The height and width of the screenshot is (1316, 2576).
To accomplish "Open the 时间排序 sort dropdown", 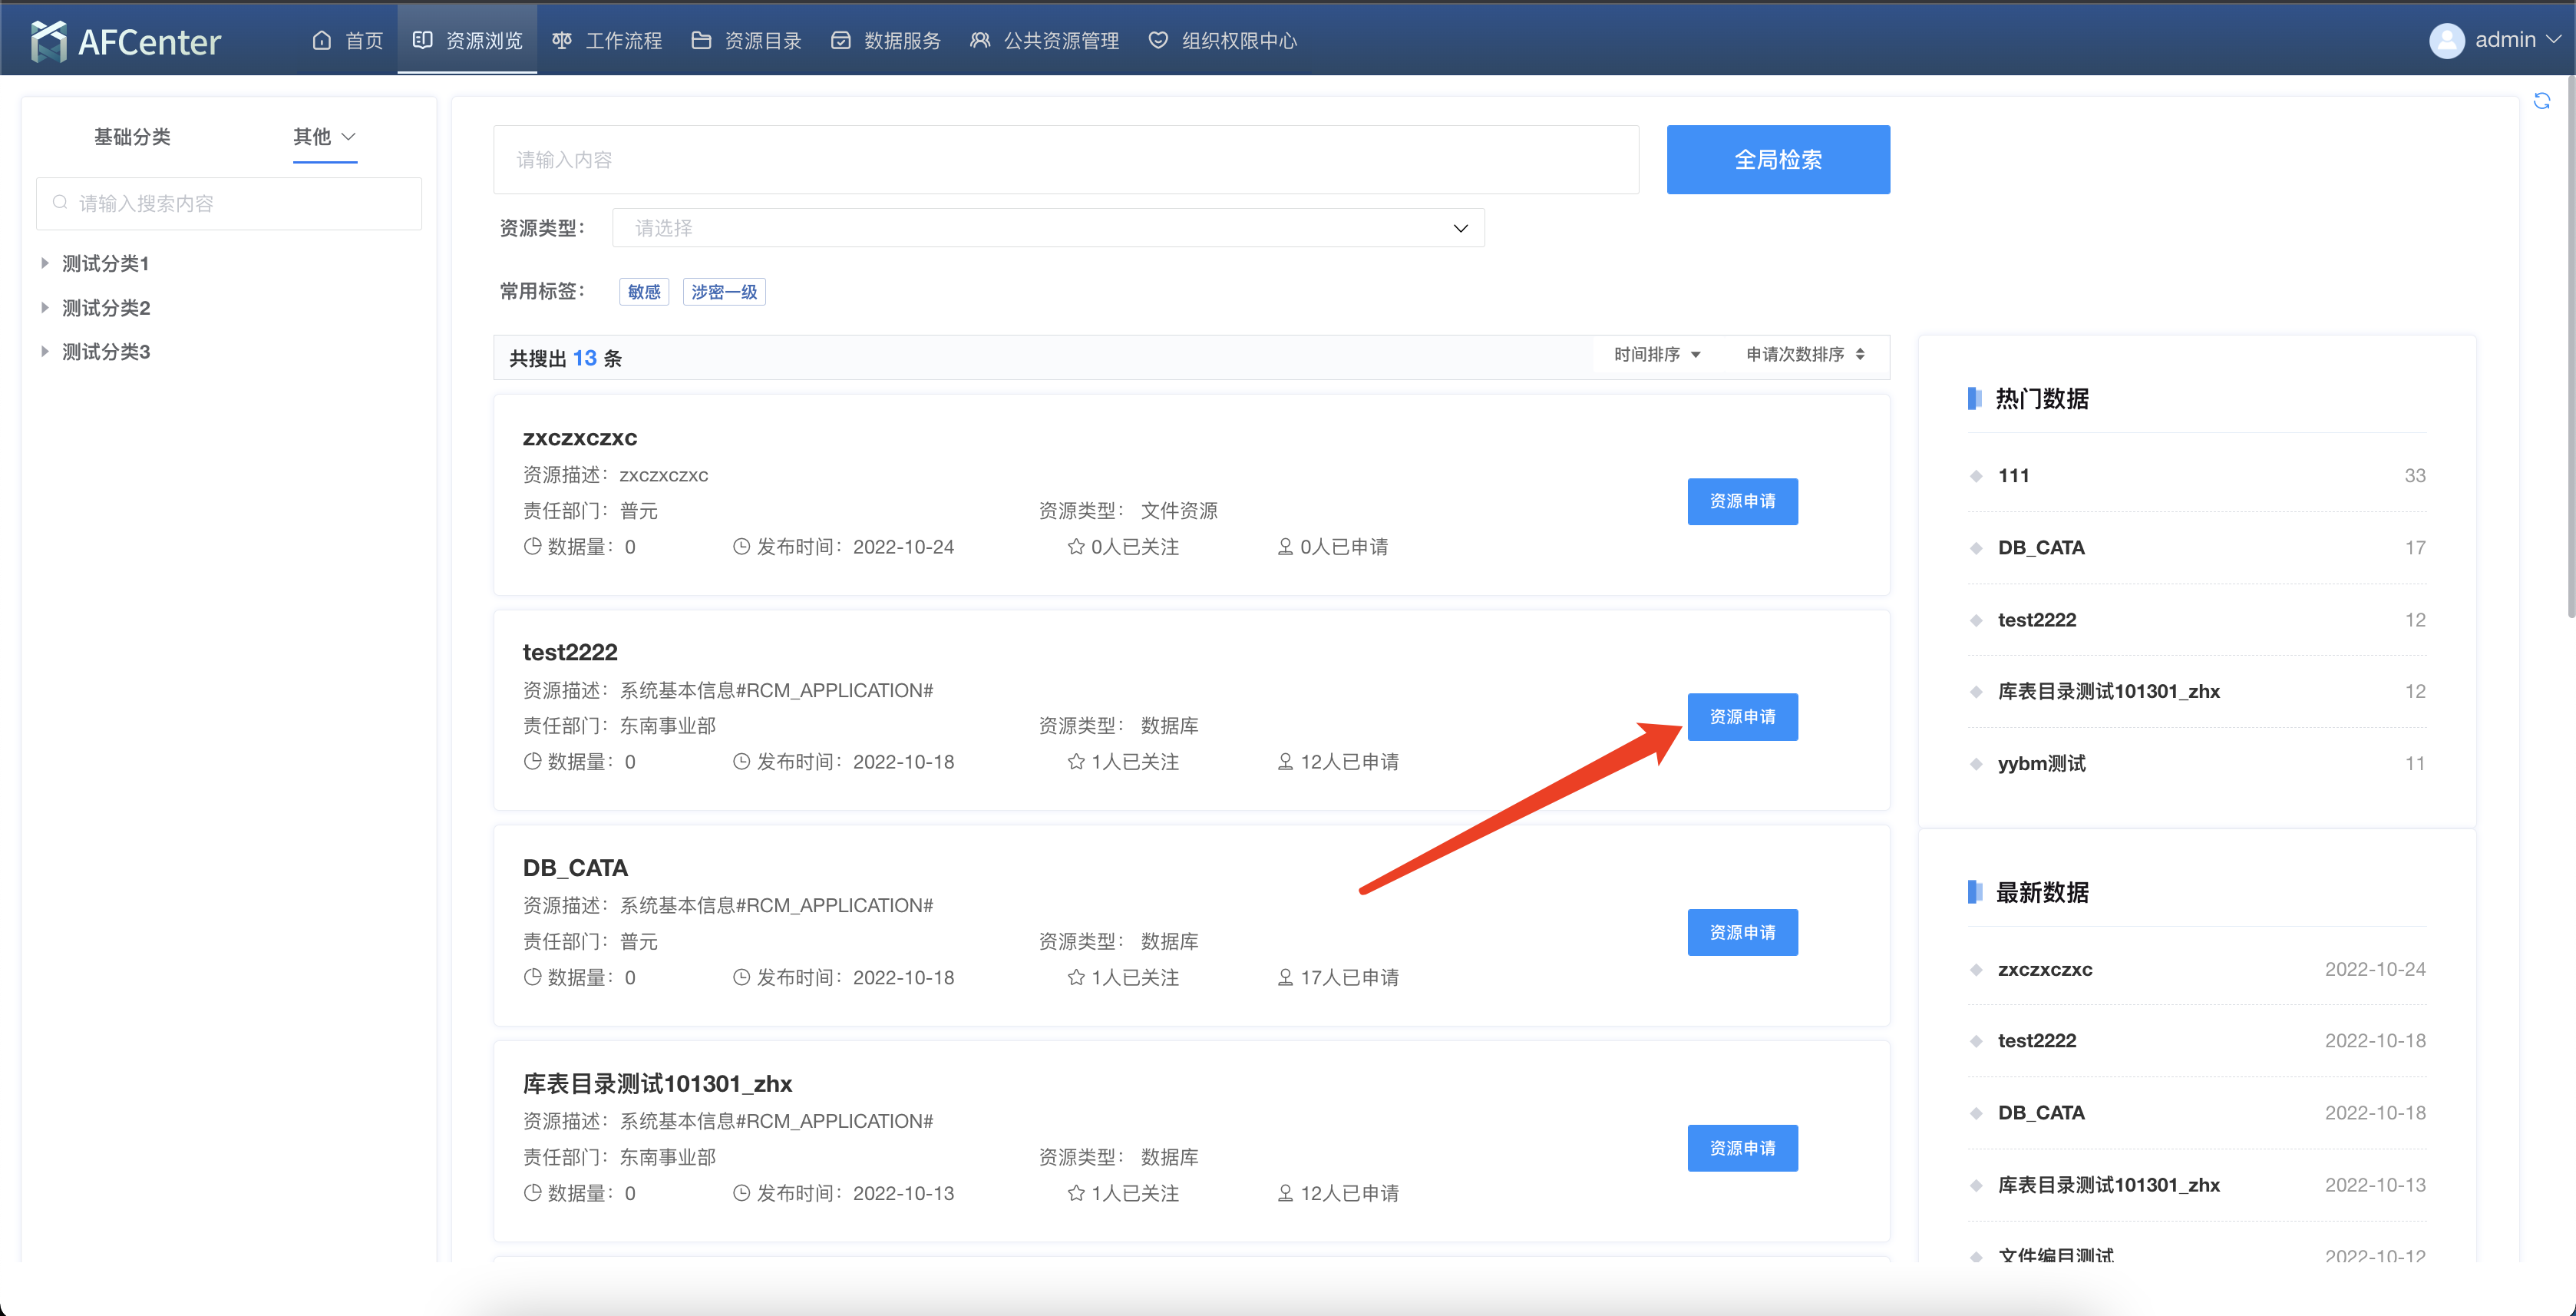I will [1656, 355].
